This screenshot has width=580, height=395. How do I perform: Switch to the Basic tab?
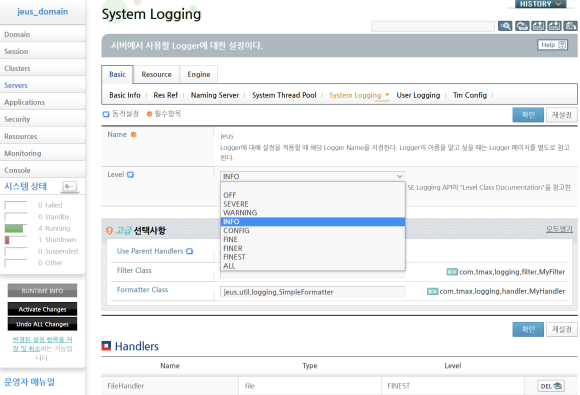click(117, 74)
